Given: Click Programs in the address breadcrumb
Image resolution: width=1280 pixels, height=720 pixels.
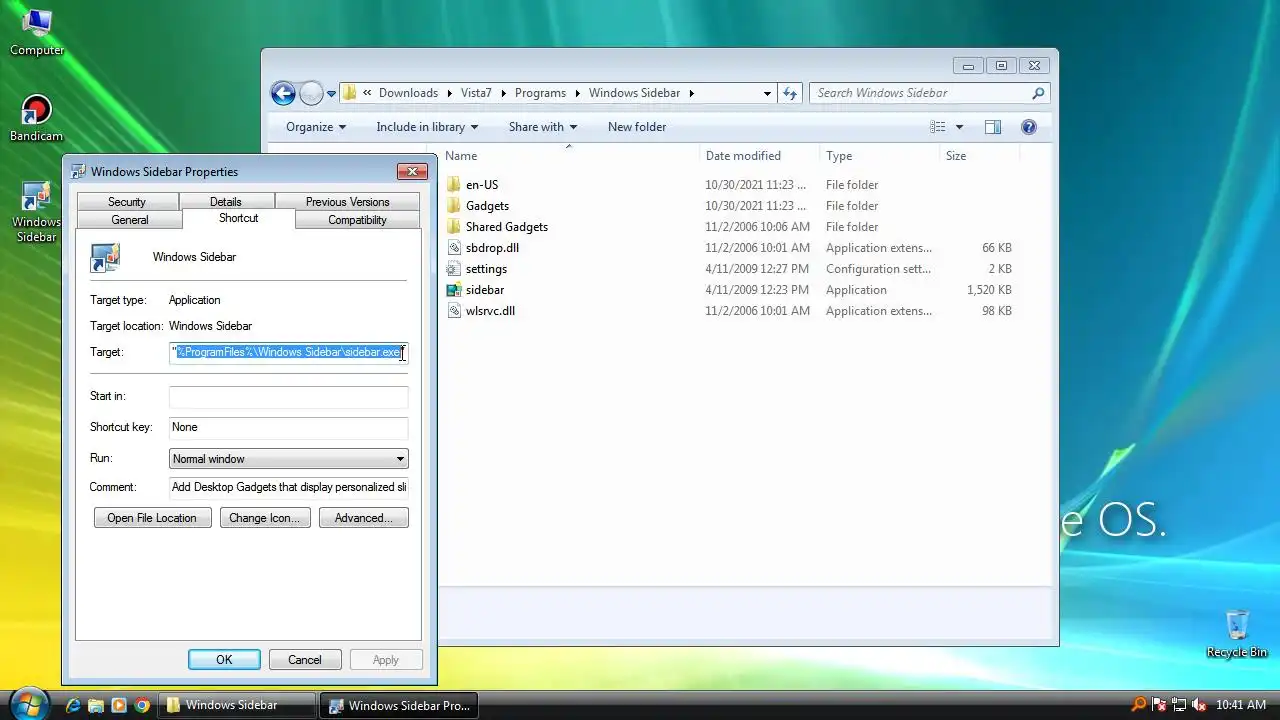Looking at the screenshot, I should tap(540, 93).
